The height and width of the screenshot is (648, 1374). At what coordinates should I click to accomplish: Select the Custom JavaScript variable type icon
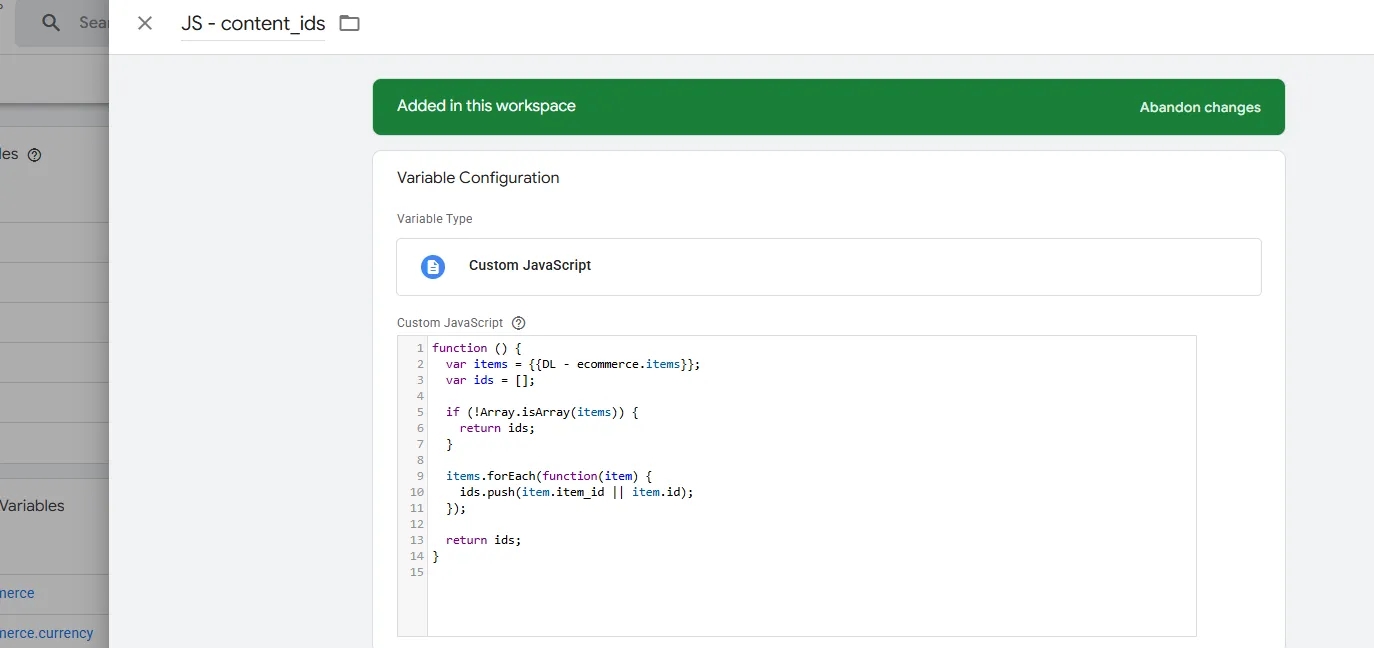pyautogui.click(x=432, y=266)
